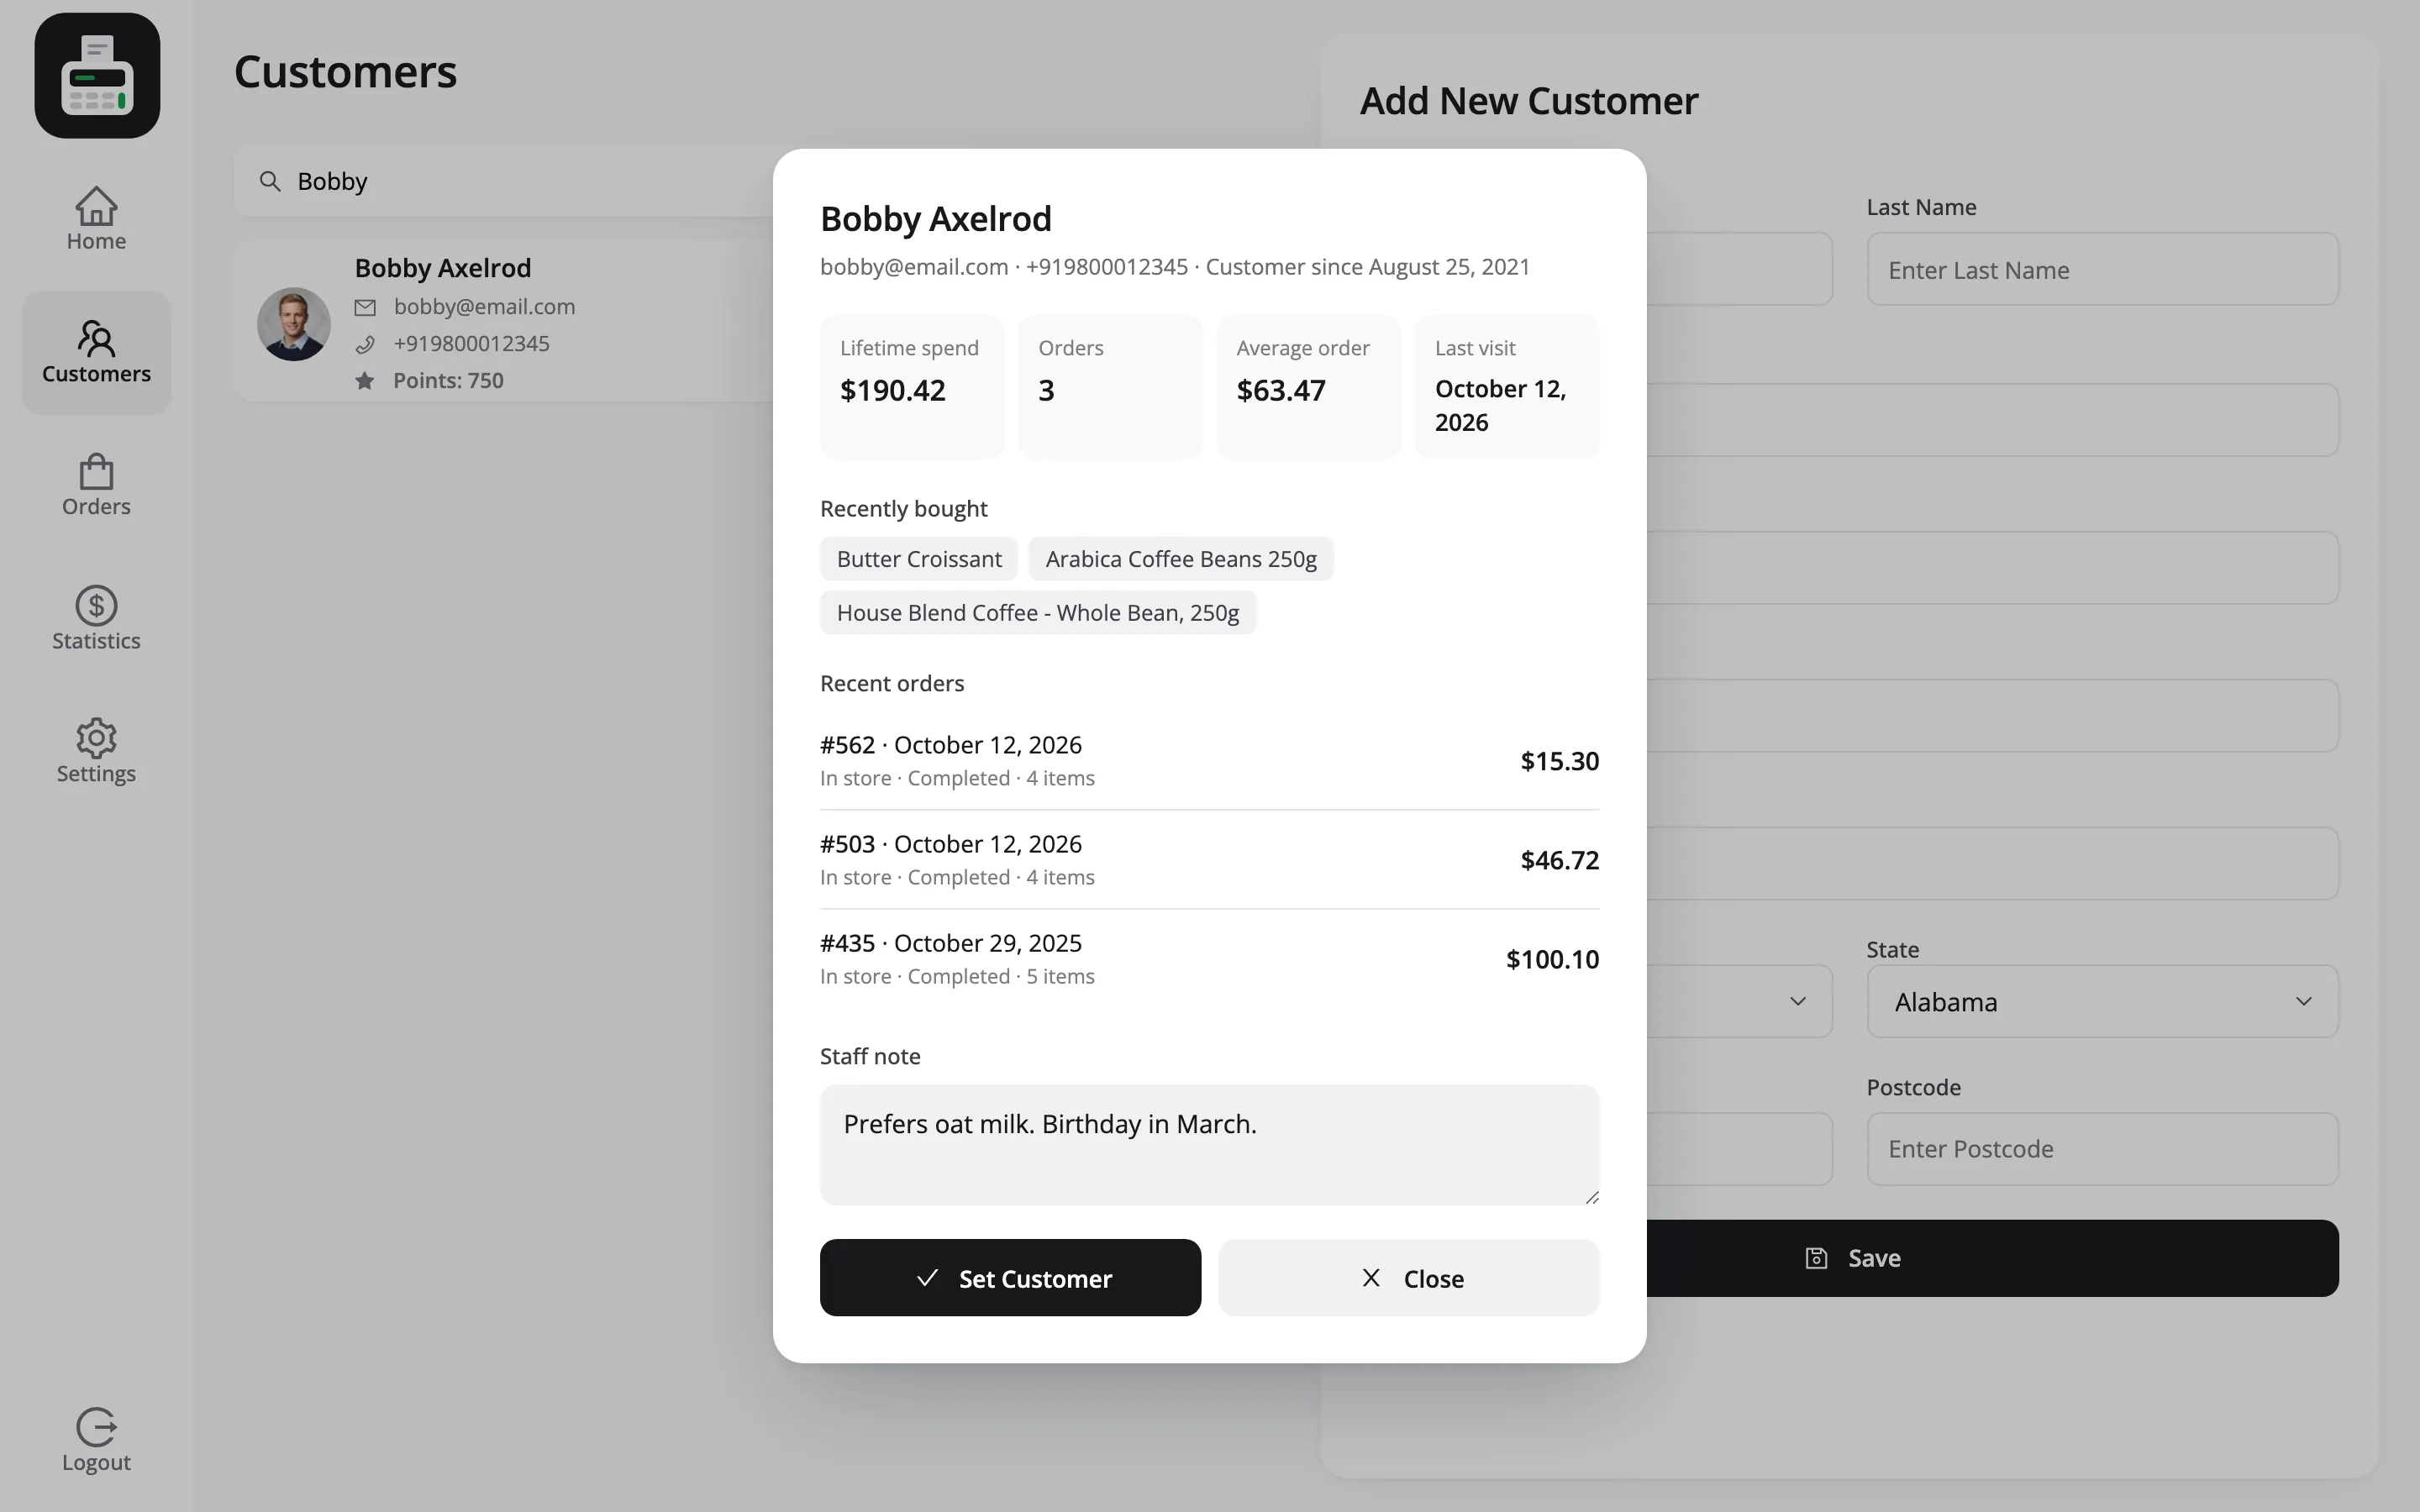This screenshot has height=1512, width=2420.
Task: Click the Lifetime spend $190.42 card
Action: pyautogui.click(x=912, y=387)
